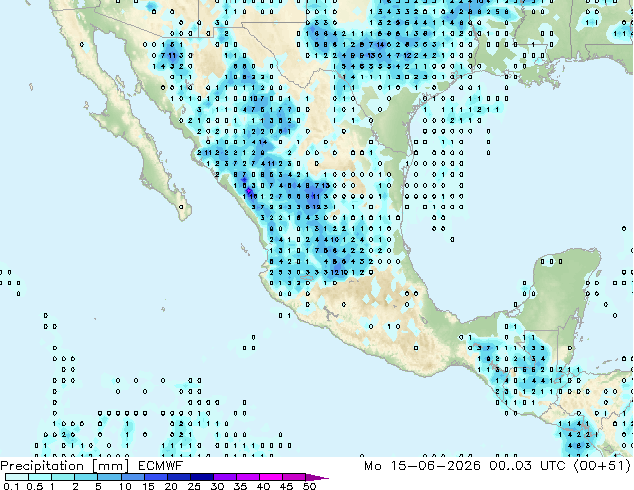Click the legend label '0.1'
The height and width of the screenshot is (490, 634).
coord(12,486)
